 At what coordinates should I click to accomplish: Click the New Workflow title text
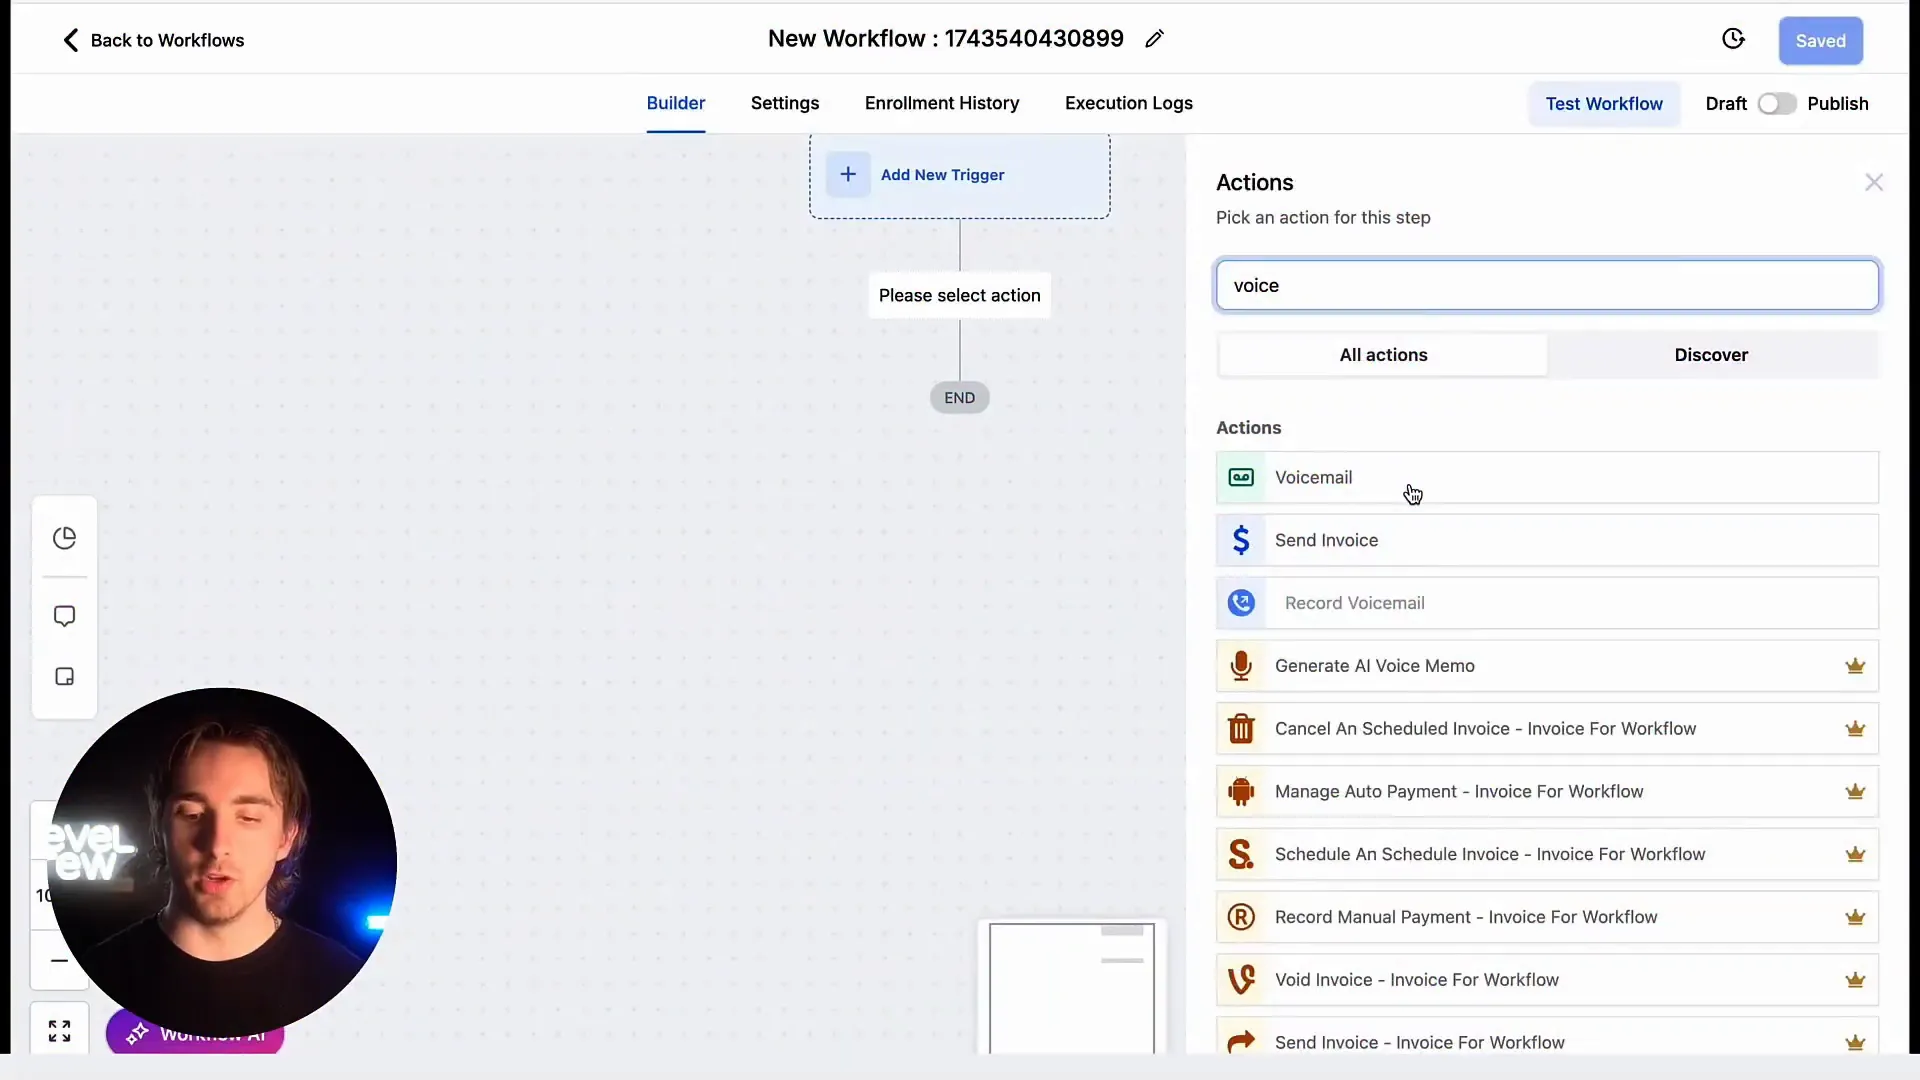[x=945, y=39]
